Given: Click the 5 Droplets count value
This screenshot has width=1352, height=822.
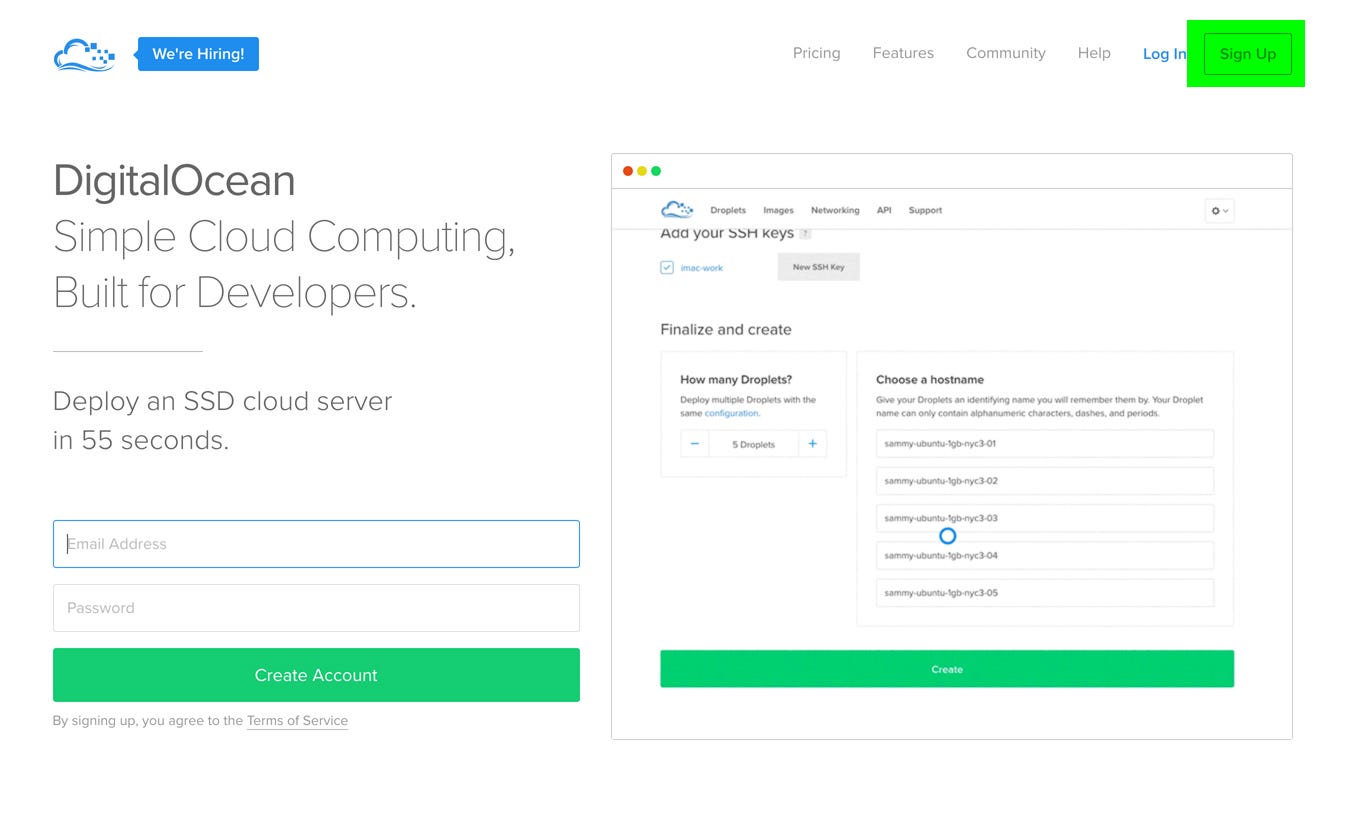Looking at the screenshot, I should (x=753, y=444).
